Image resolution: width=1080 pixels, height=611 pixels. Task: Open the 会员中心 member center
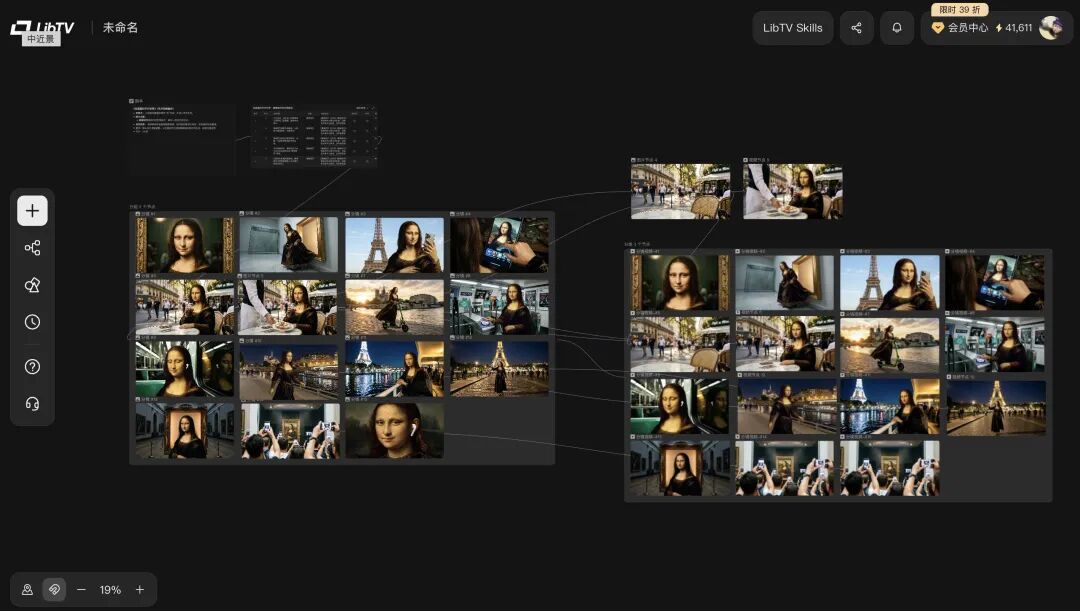959,28
